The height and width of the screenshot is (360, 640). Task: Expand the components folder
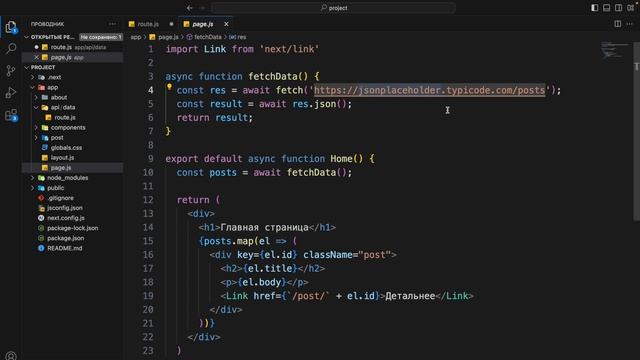pos(36,127)
